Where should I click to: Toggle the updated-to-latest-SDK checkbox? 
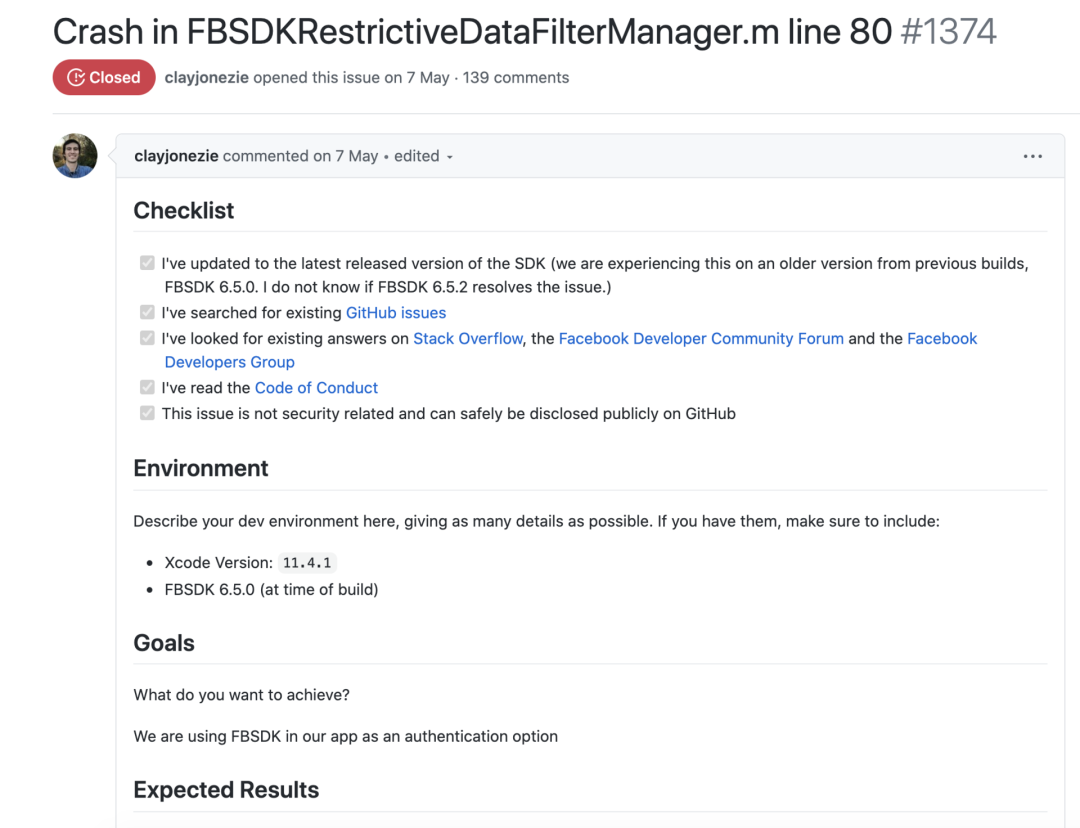pos(147,264)
